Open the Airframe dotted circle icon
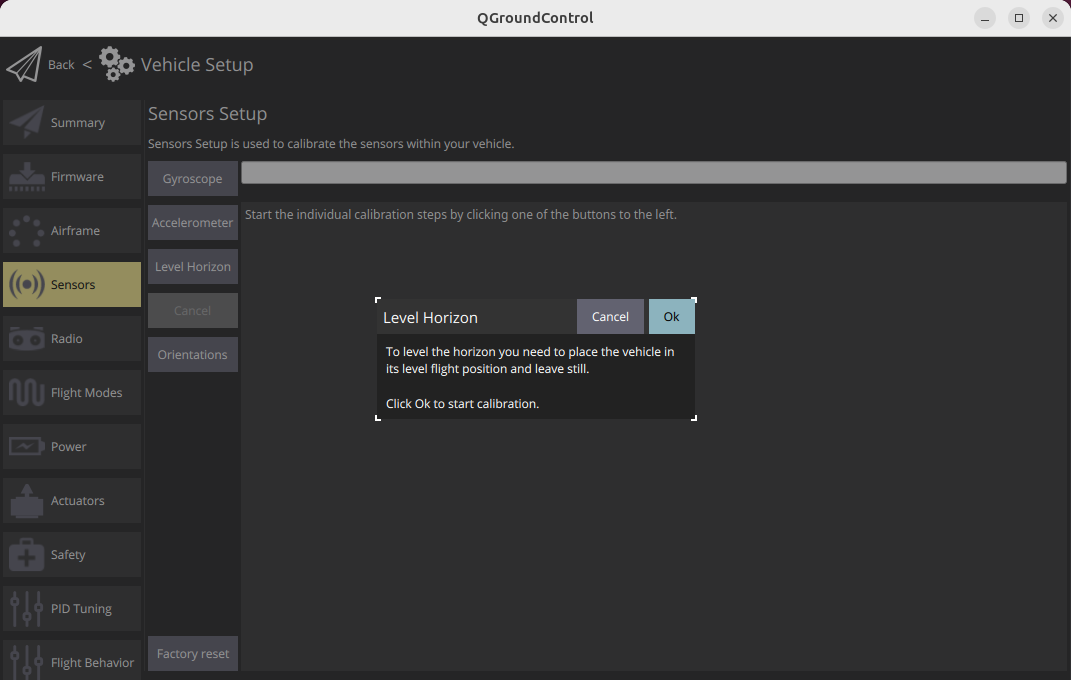 click(27, 231)
